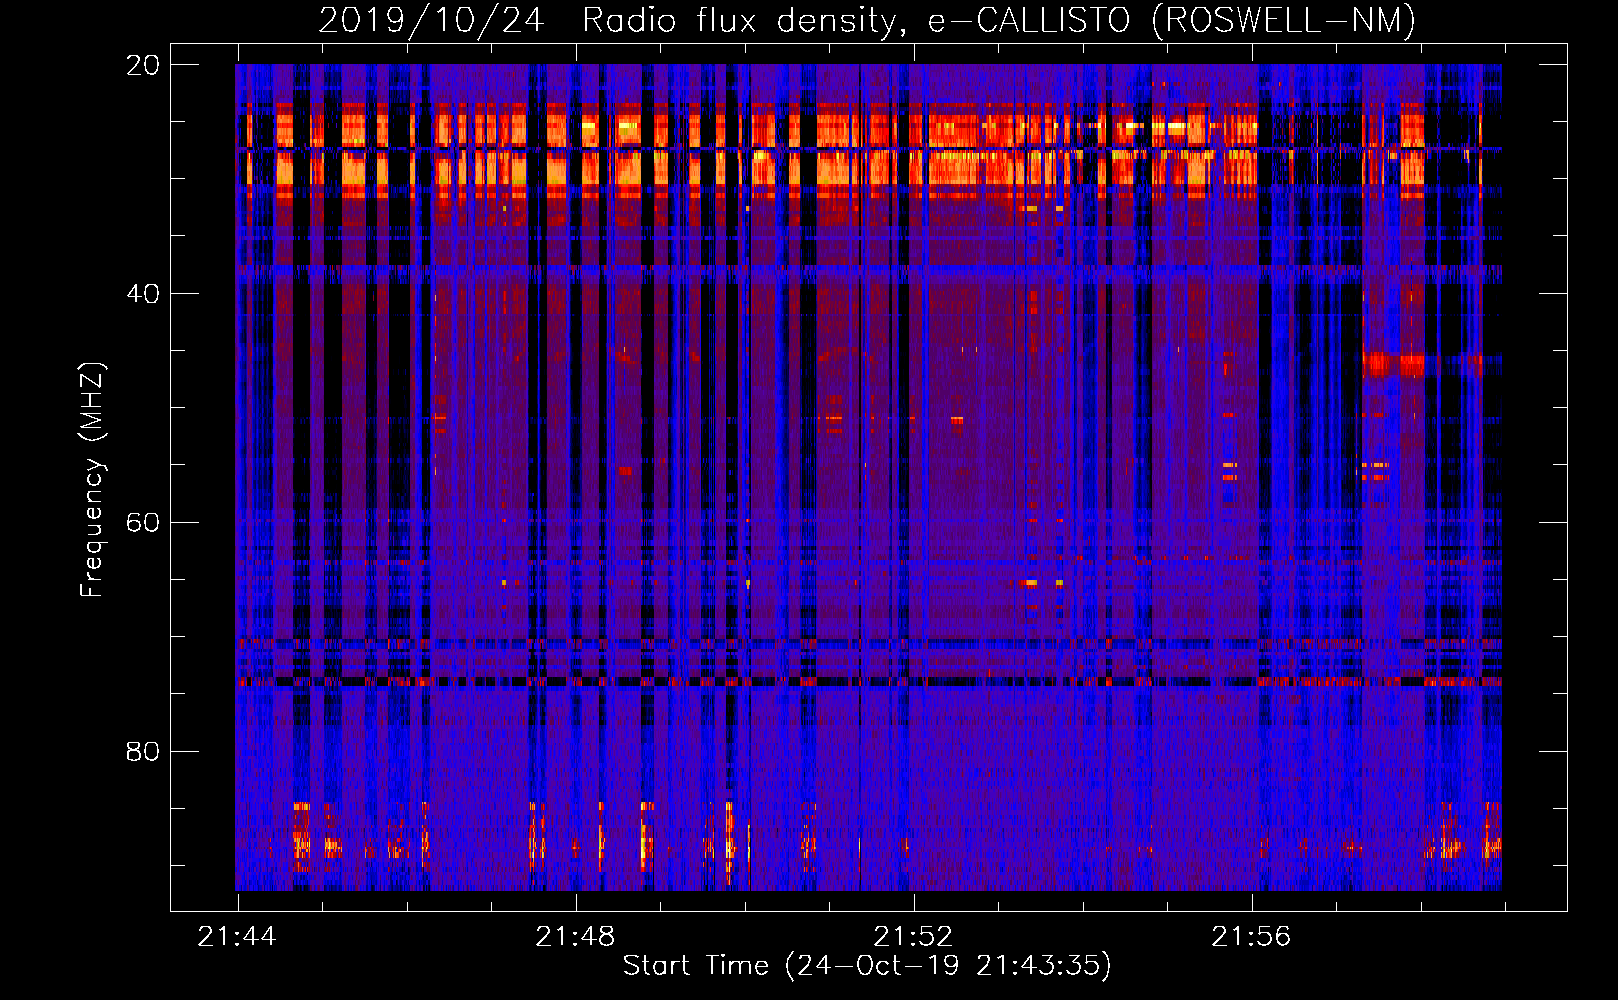Click the 60 frequency tick label
The height and width of the screenshot is (1000, 1618).
click(143, 523)
